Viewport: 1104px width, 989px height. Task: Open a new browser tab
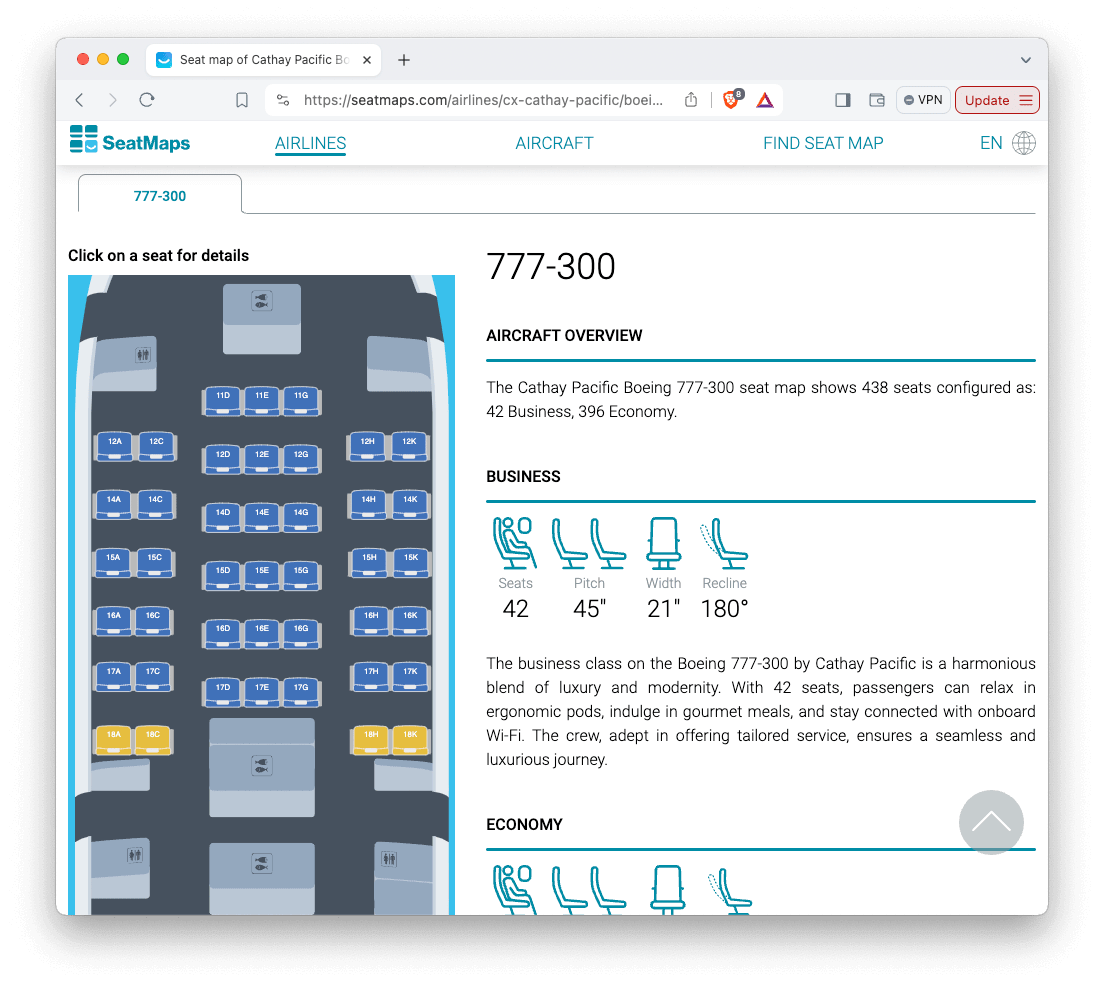(x=403, y=60)
